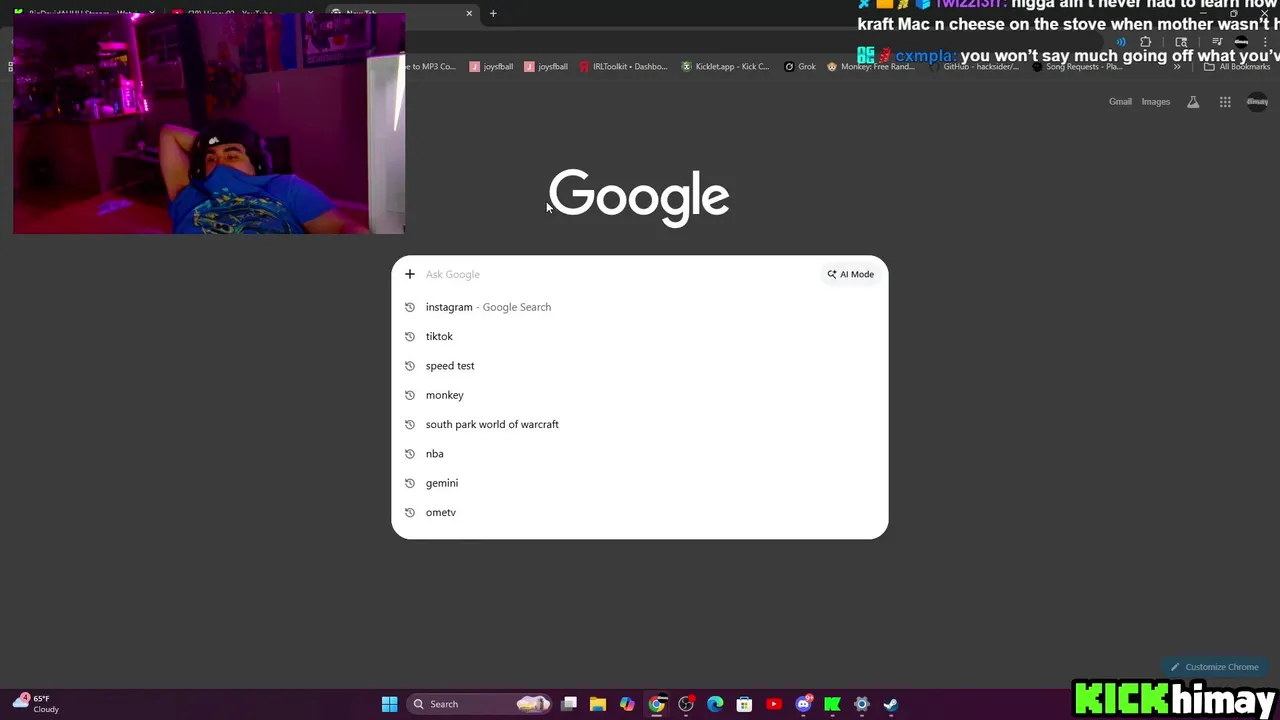Click the Chrome taskbar icon
Viewport: 1280px width, 720px height.
(x=656, y=704)
